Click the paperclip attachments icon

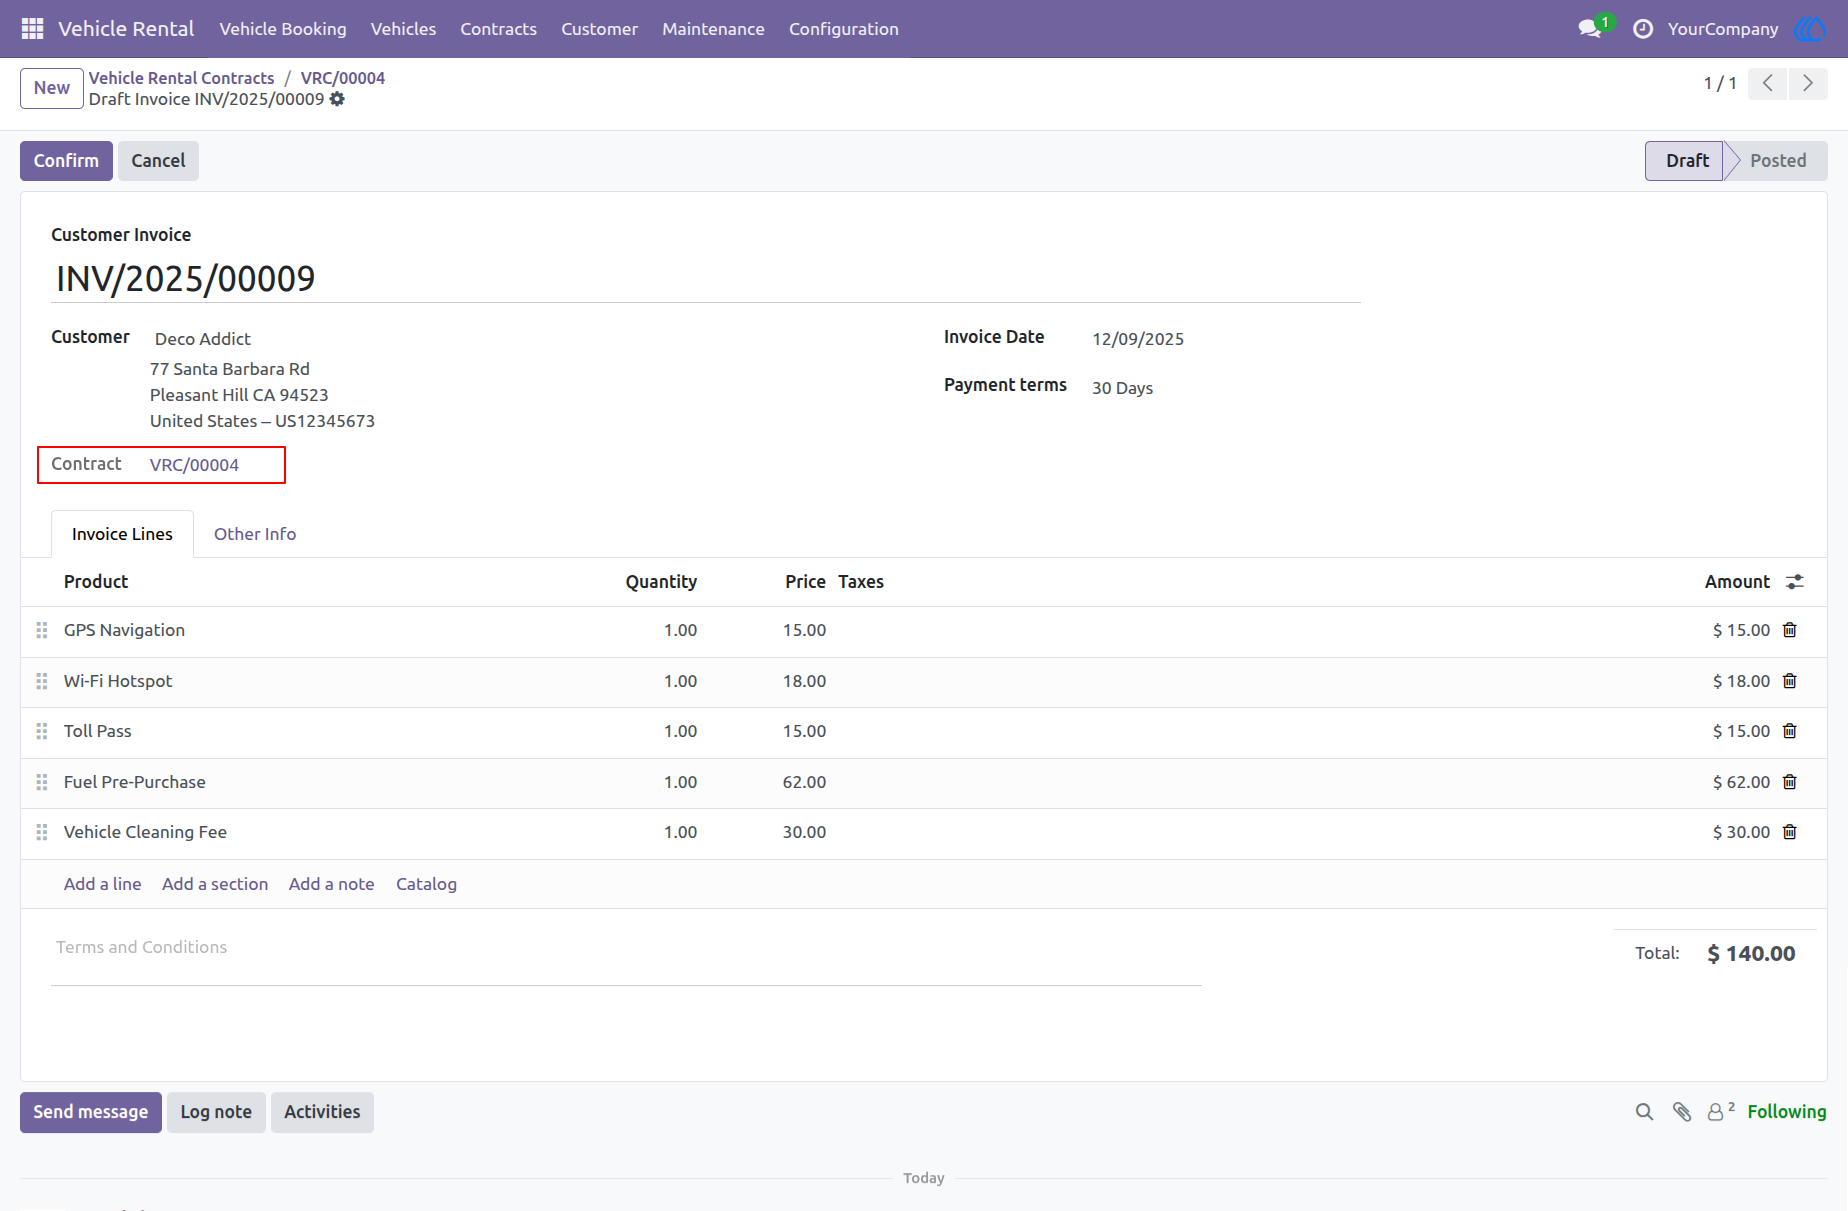pyautogui.click(x=1682, y=1112)
